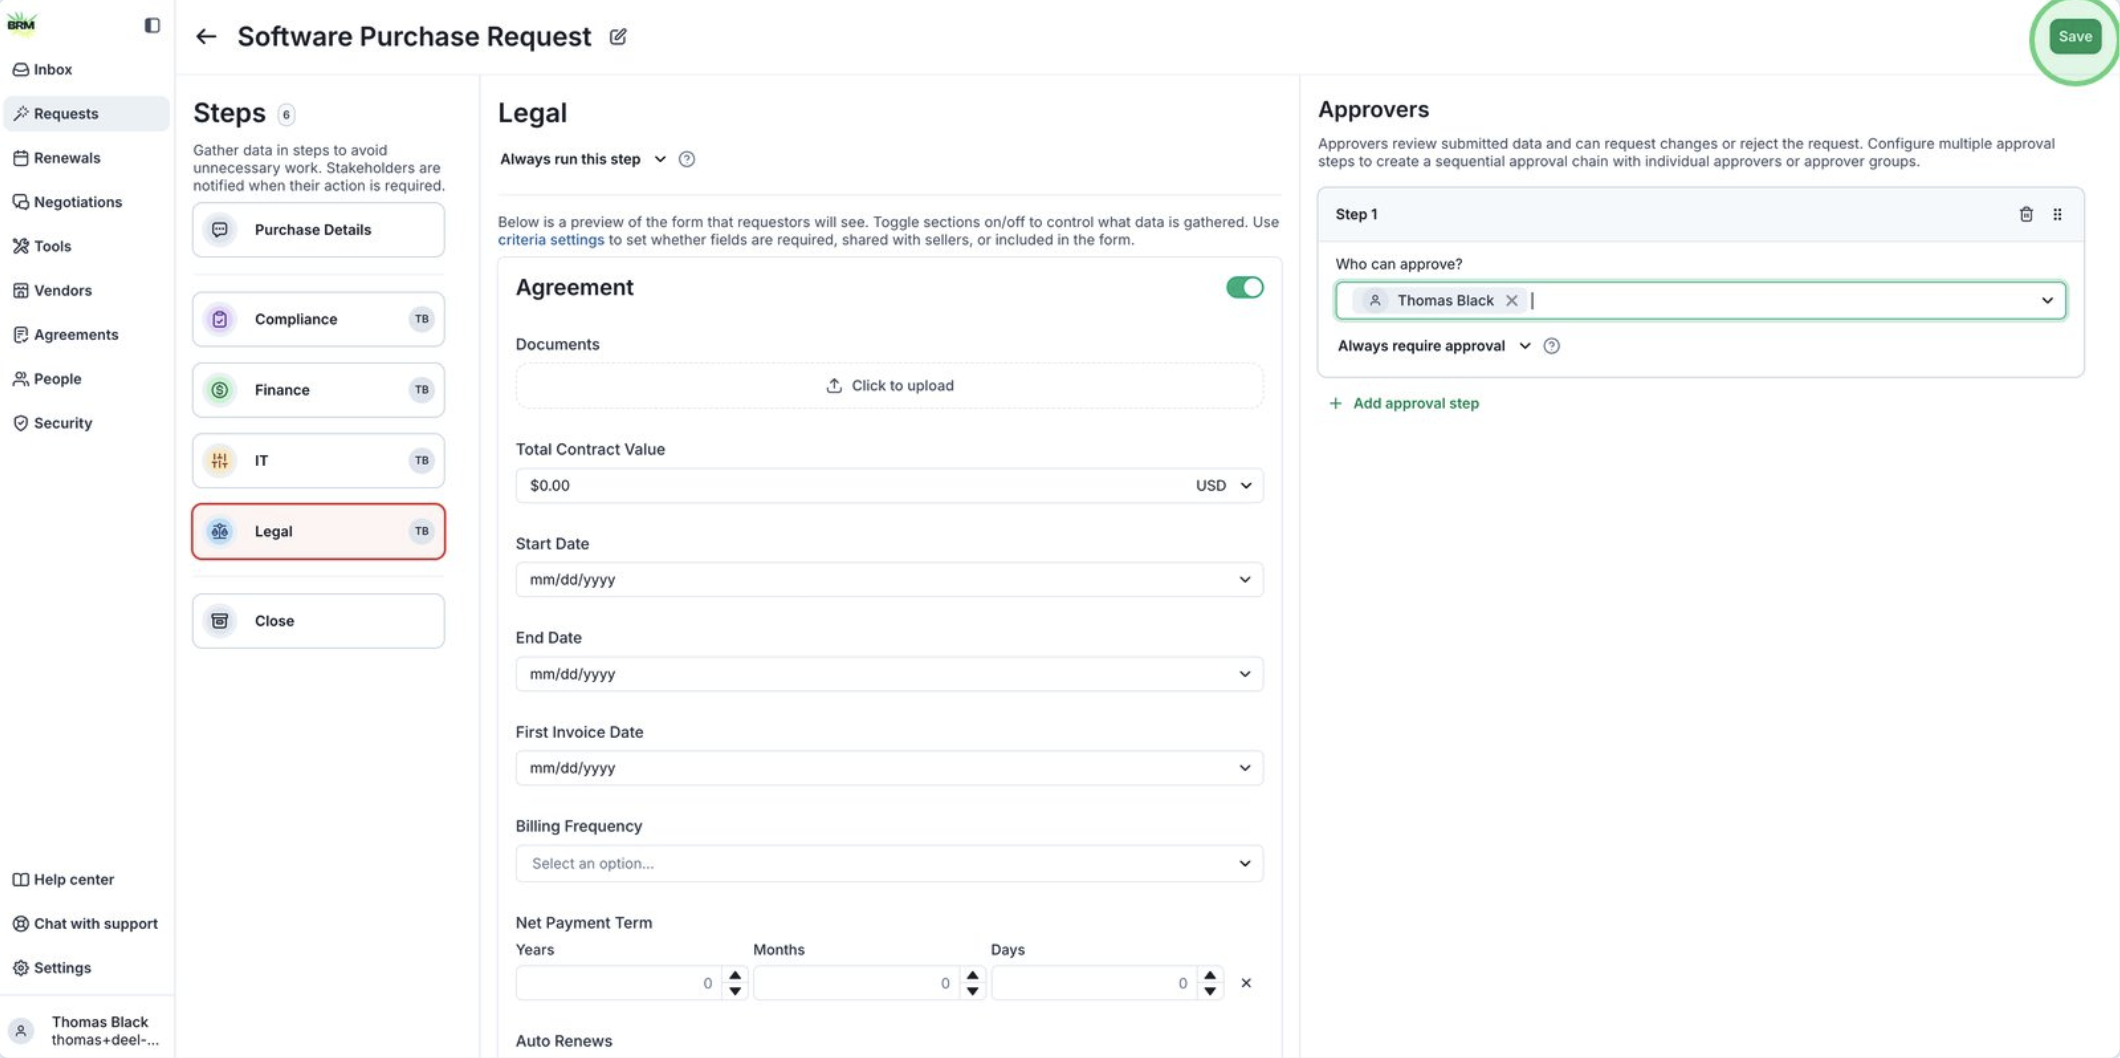The height and width of the screenshot is (1058, 2120).
Task: Open Requests in the sidebar
Action: pos(86,113)
